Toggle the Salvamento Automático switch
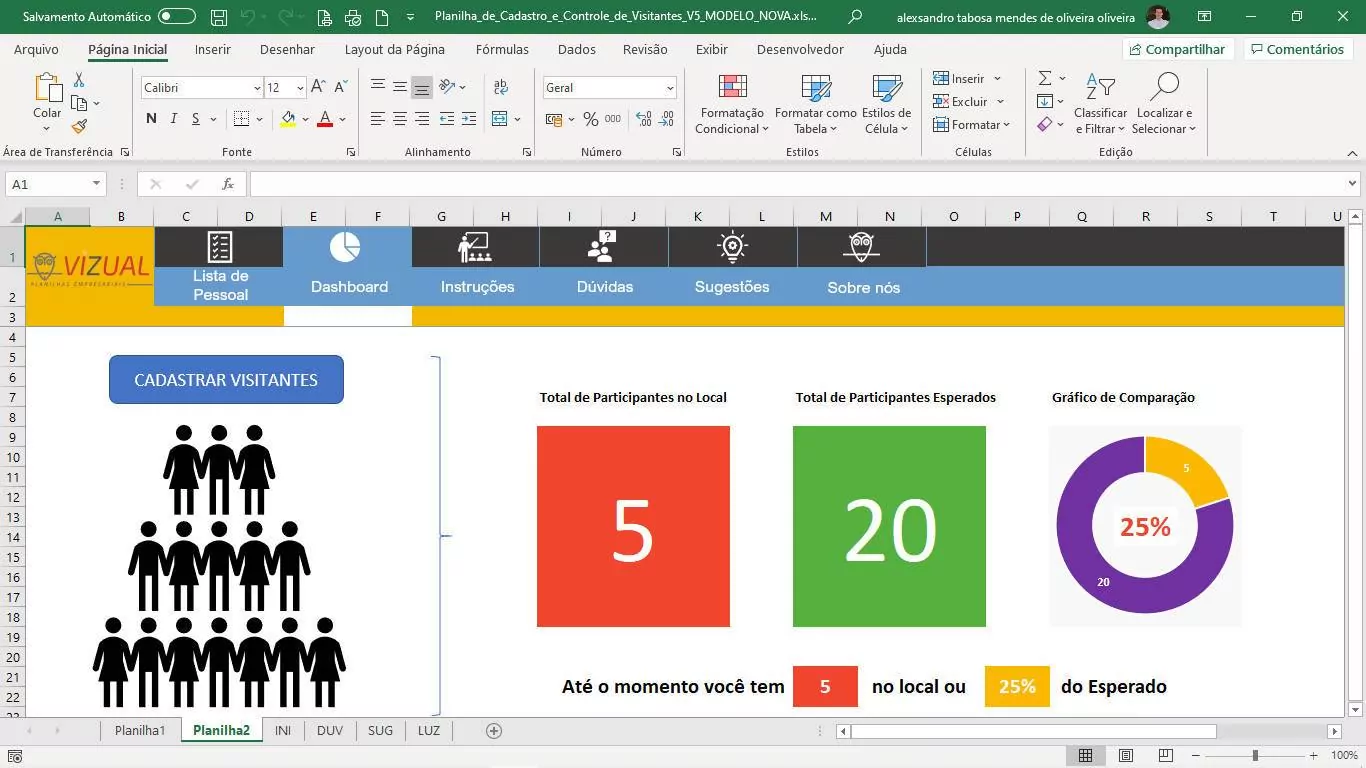Screen dimensions: 1366x768 177,17
